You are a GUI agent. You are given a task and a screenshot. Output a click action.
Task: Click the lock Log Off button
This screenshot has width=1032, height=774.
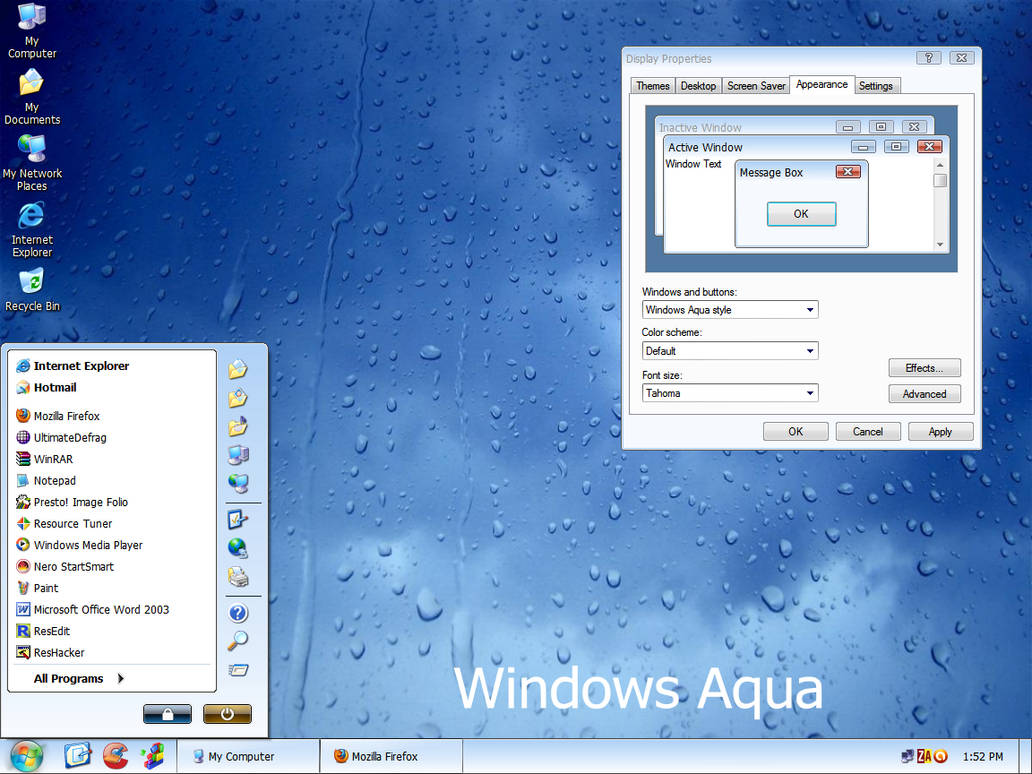coord(167,714)
